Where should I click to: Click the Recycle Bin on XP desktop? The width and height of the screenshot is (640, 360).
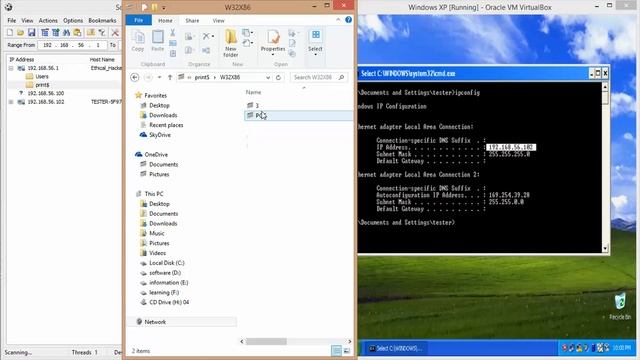coord(620,305)
